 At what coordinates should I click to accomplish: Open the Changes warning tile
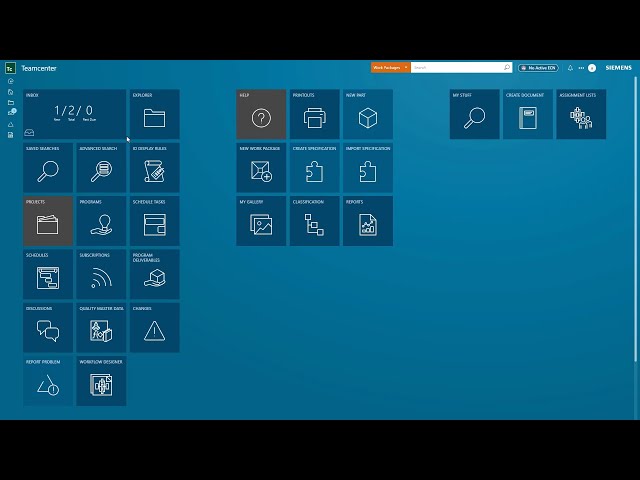pos(155,328)
